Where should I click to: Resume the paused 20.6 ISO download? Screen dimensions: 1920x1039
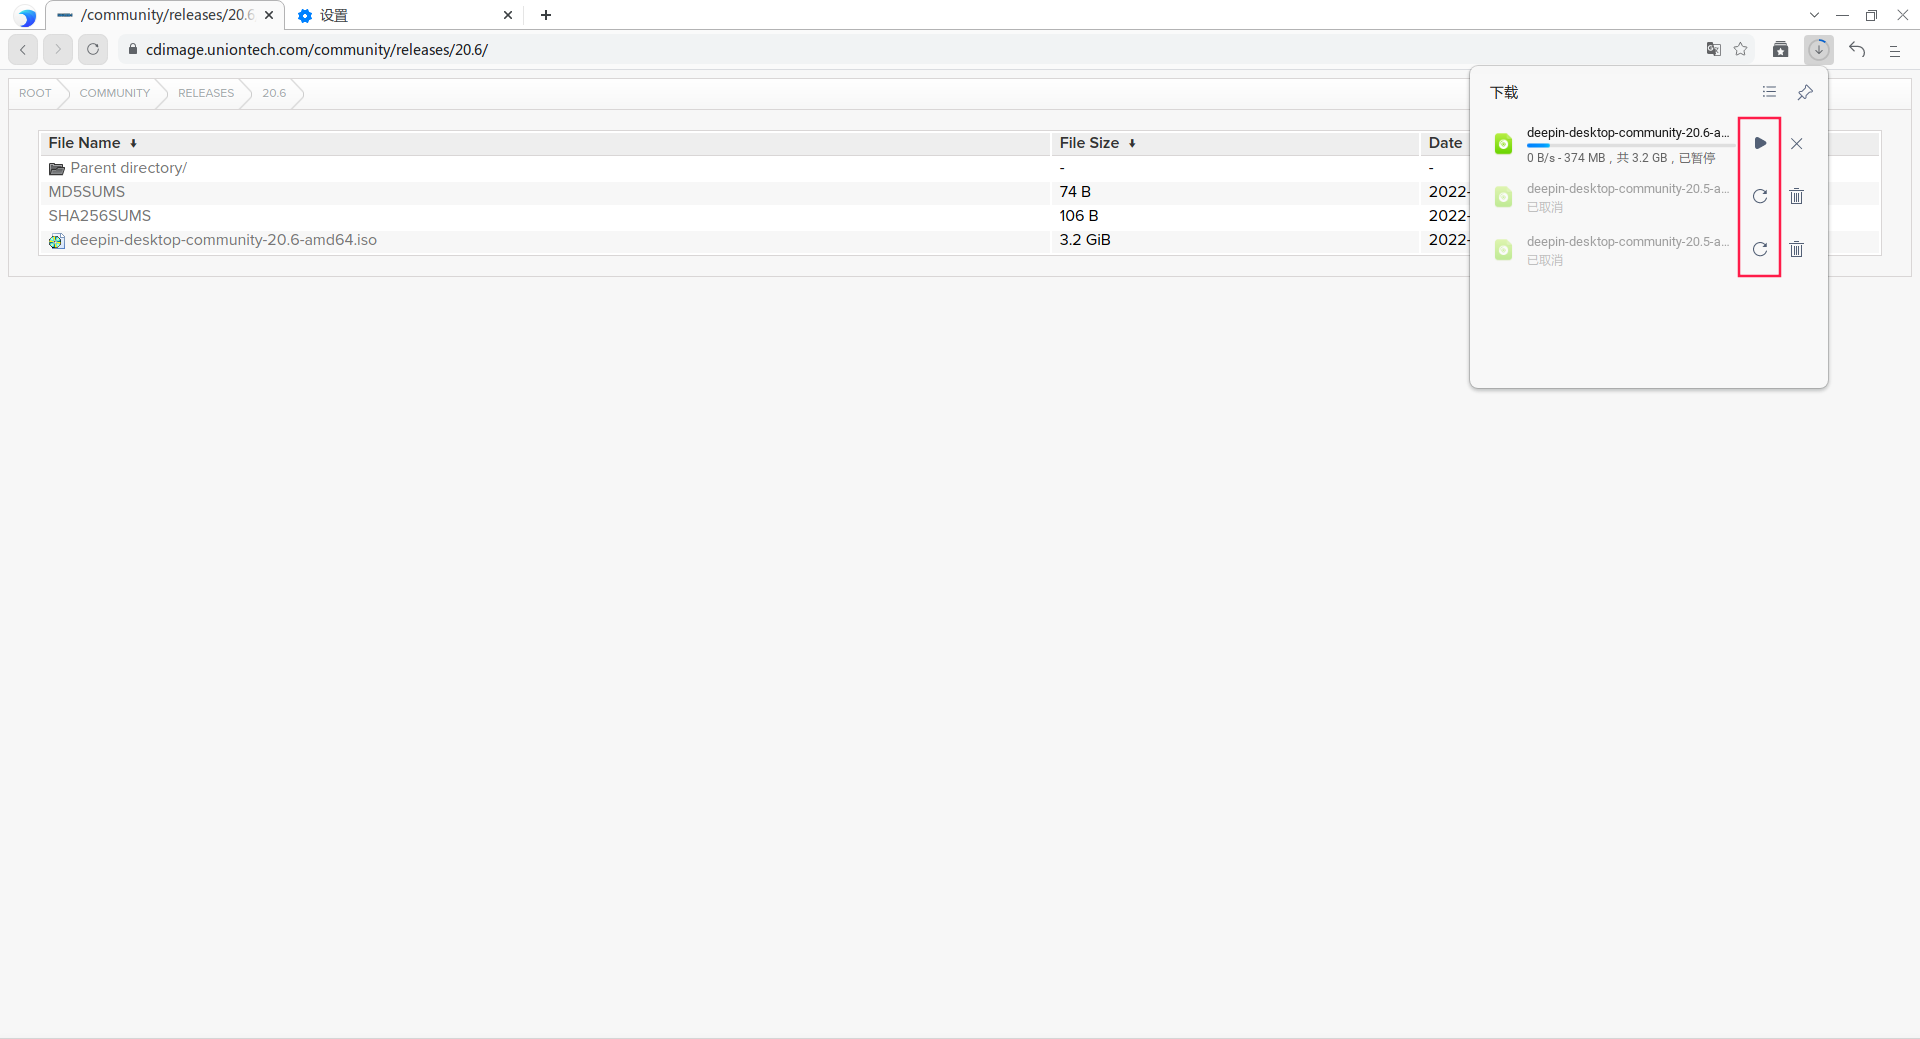[x=1760, y=143]
